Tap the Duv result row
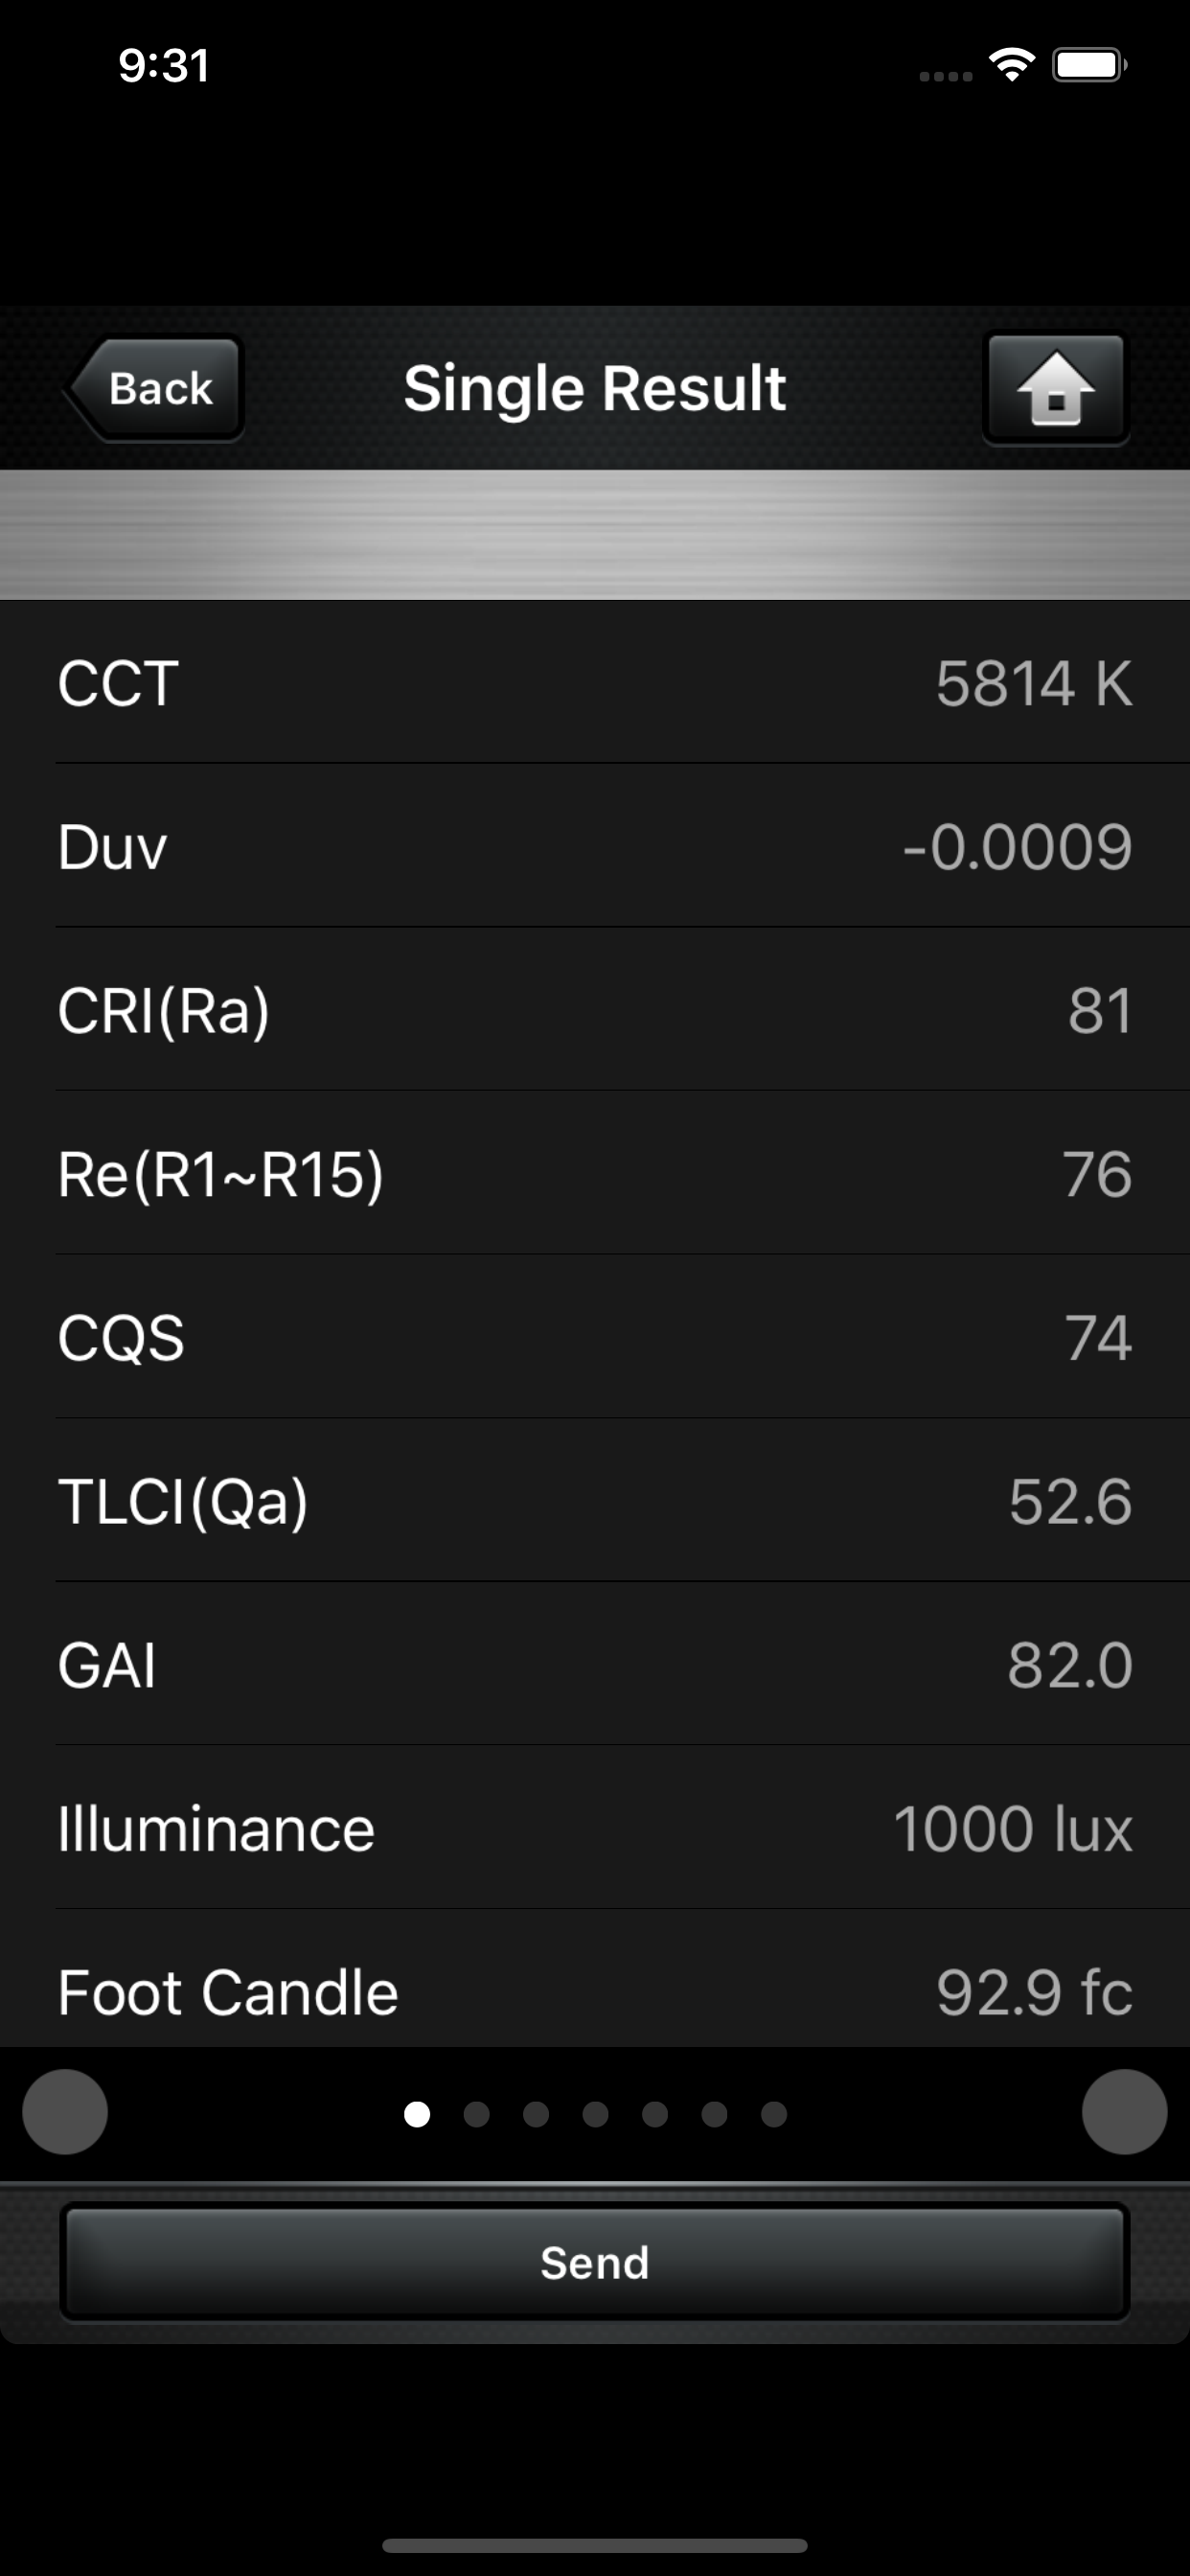This screenshot has height=2576, width=1190. point(595,847)
